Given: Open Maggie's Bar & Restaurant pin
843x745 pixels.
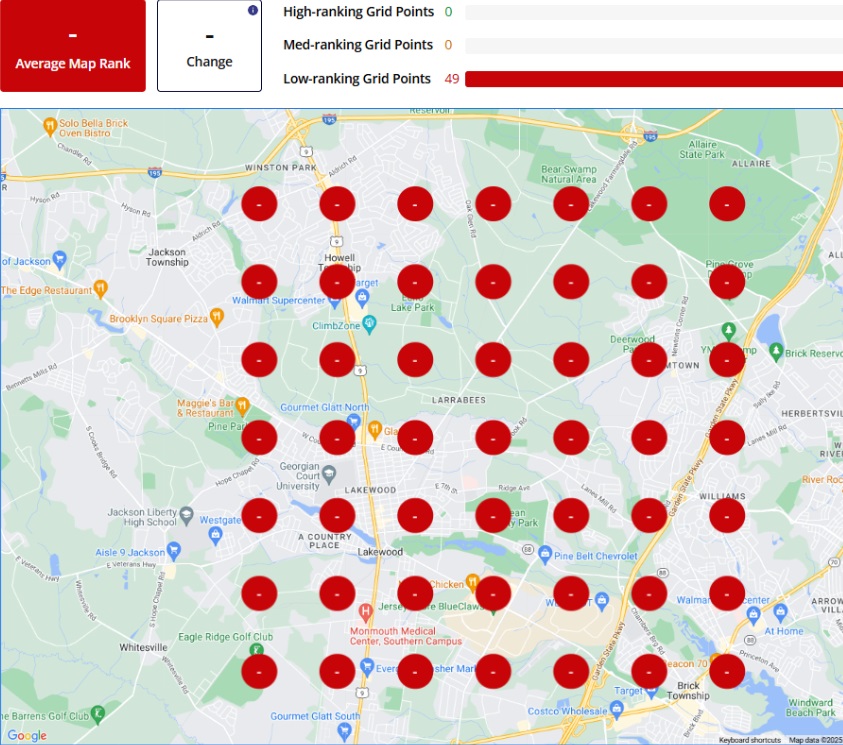Looking at the screenshot, I should pyautogui.click(x=242, y=407).
